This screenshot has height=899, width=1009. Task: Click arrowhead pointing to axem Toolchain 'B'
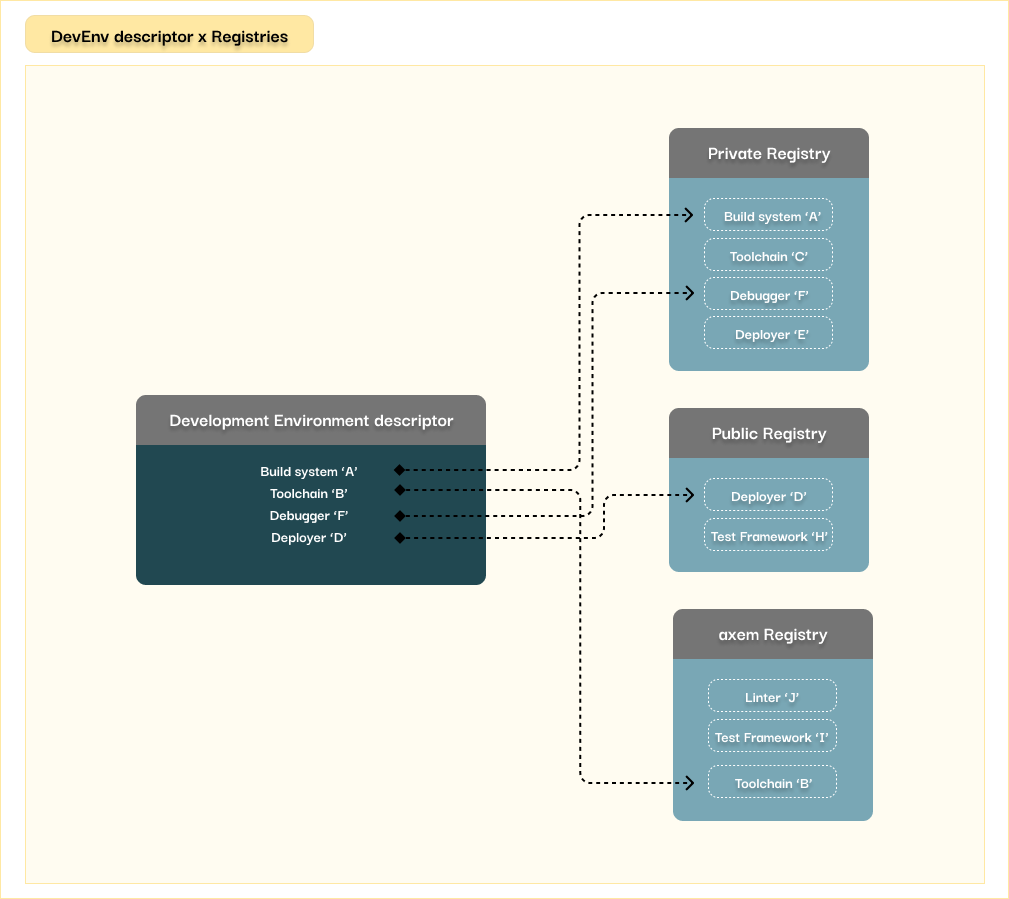point(689,783)
